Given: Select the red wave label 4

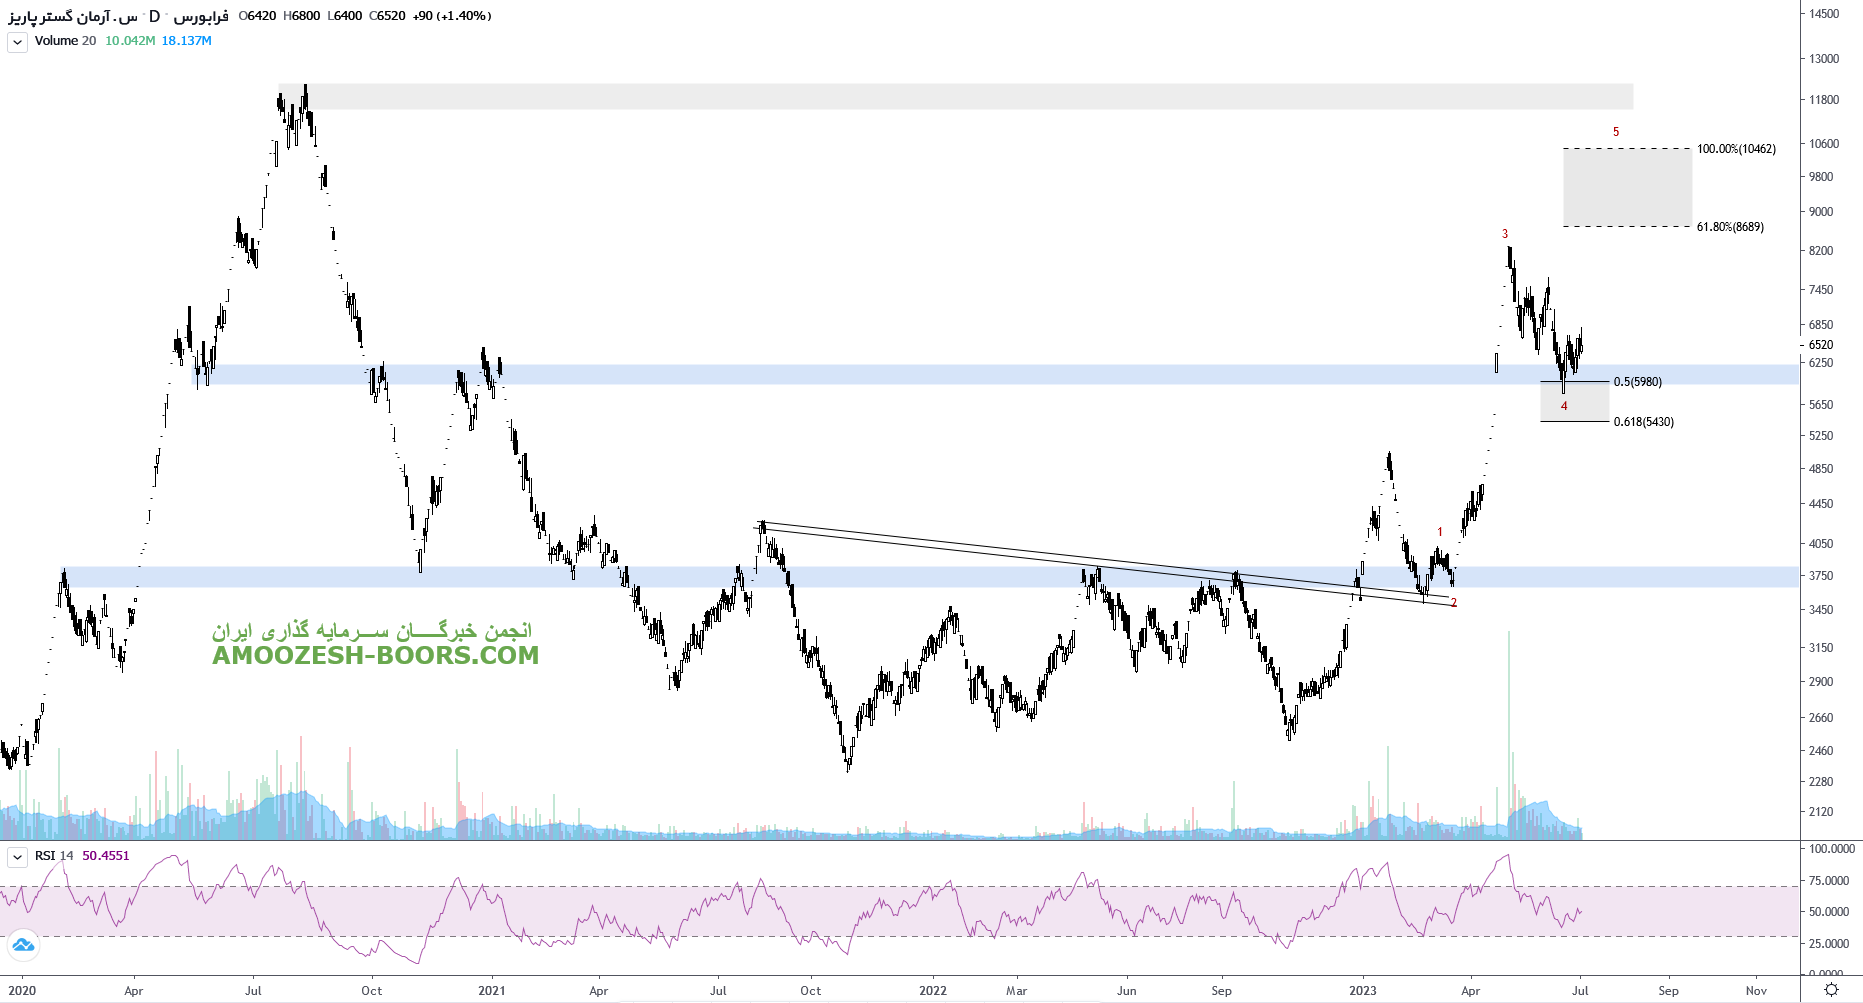Looking at the screenshot, I should pos(1564,406).
